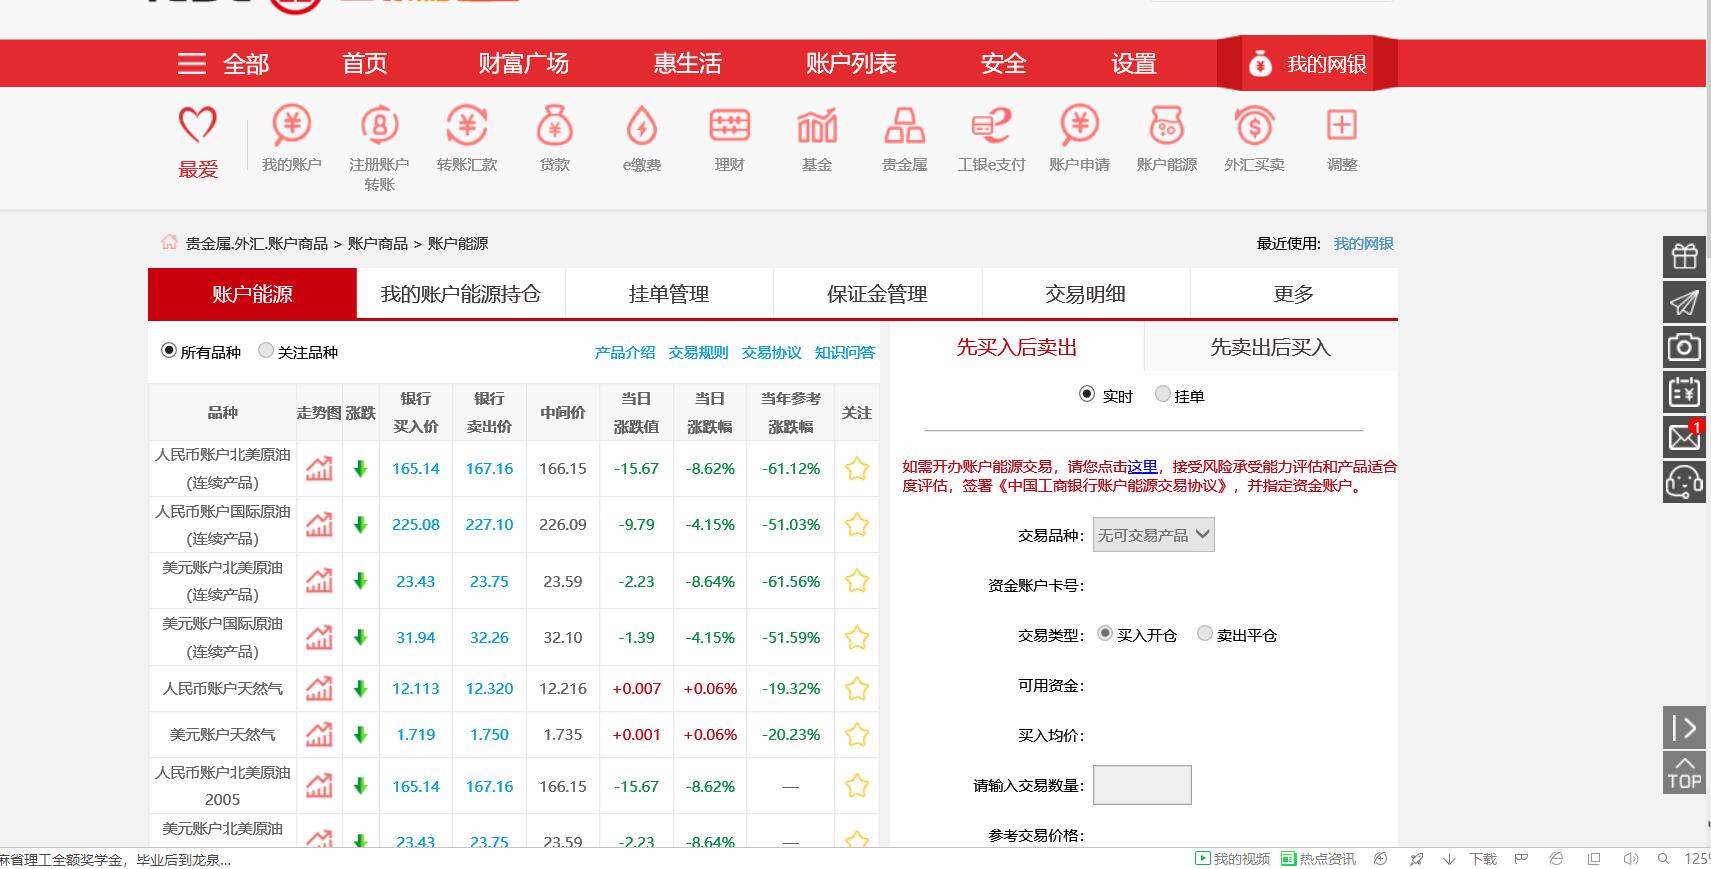Screen dimensions: 1711x869
Task: Toggle favorite star for 美元账户国际原油(连续产品)
Action: [x=857, y=637]
